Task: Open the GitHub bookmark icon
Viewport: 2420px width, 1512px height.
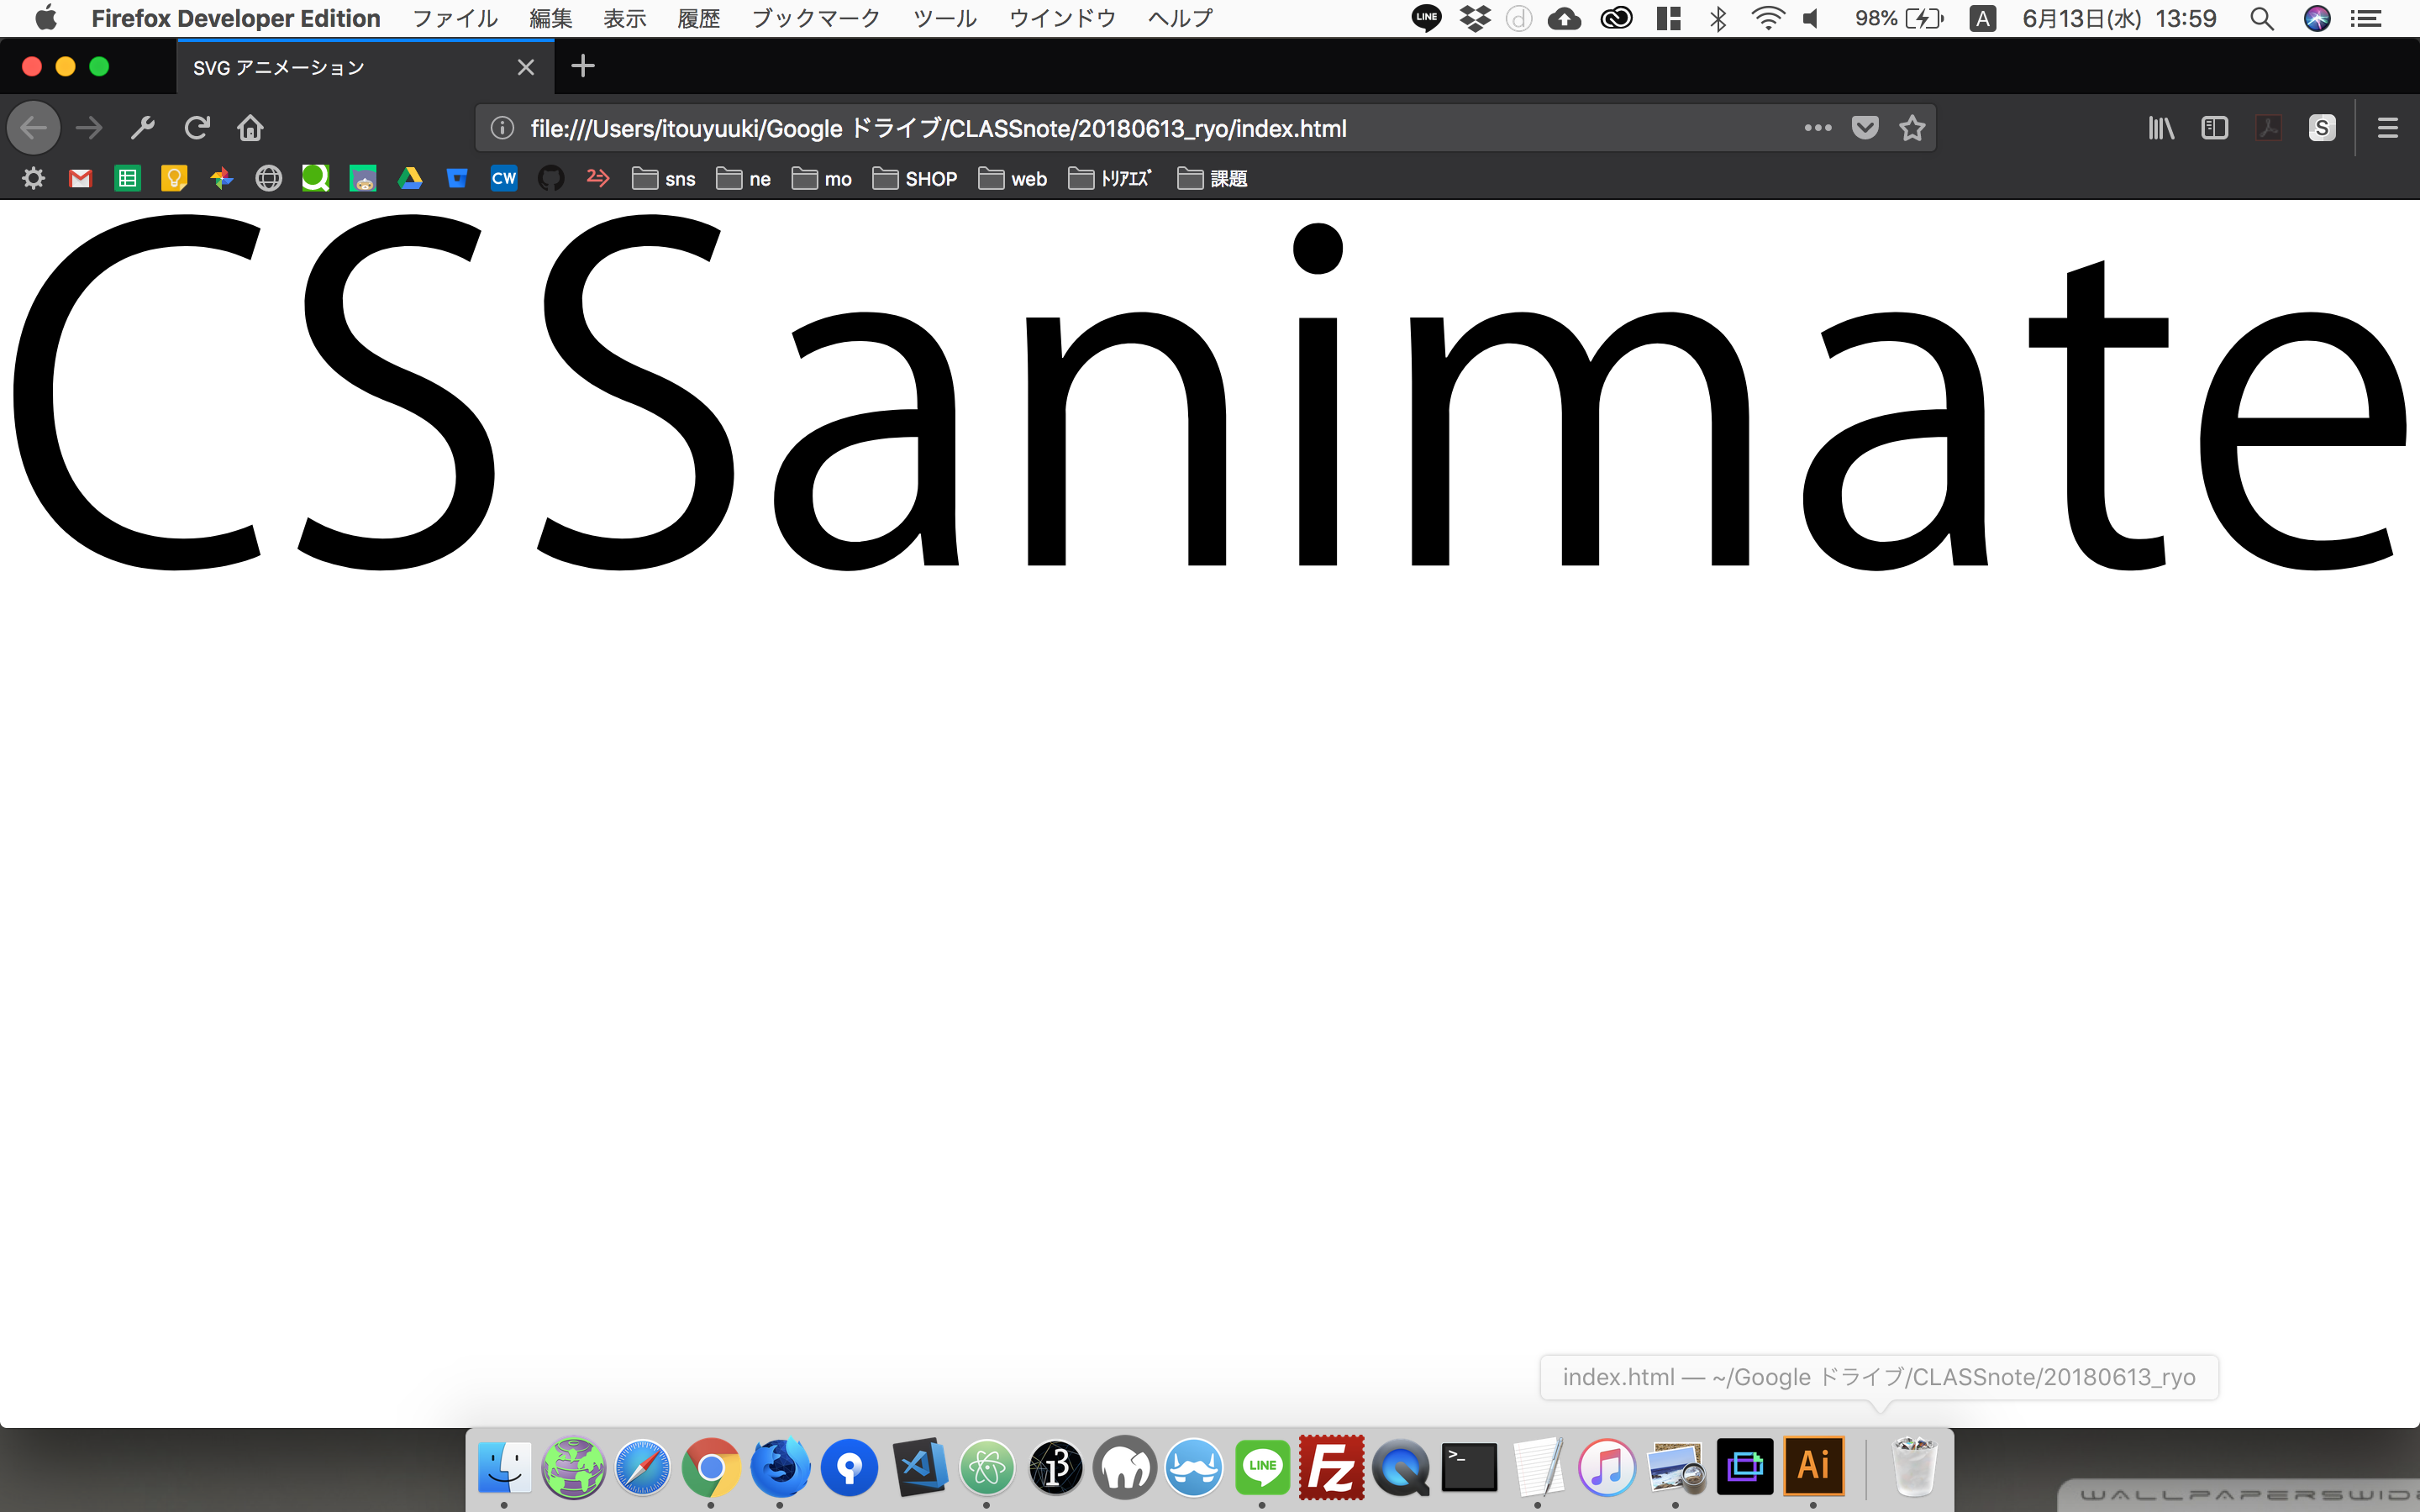Action: pos(551,179)
